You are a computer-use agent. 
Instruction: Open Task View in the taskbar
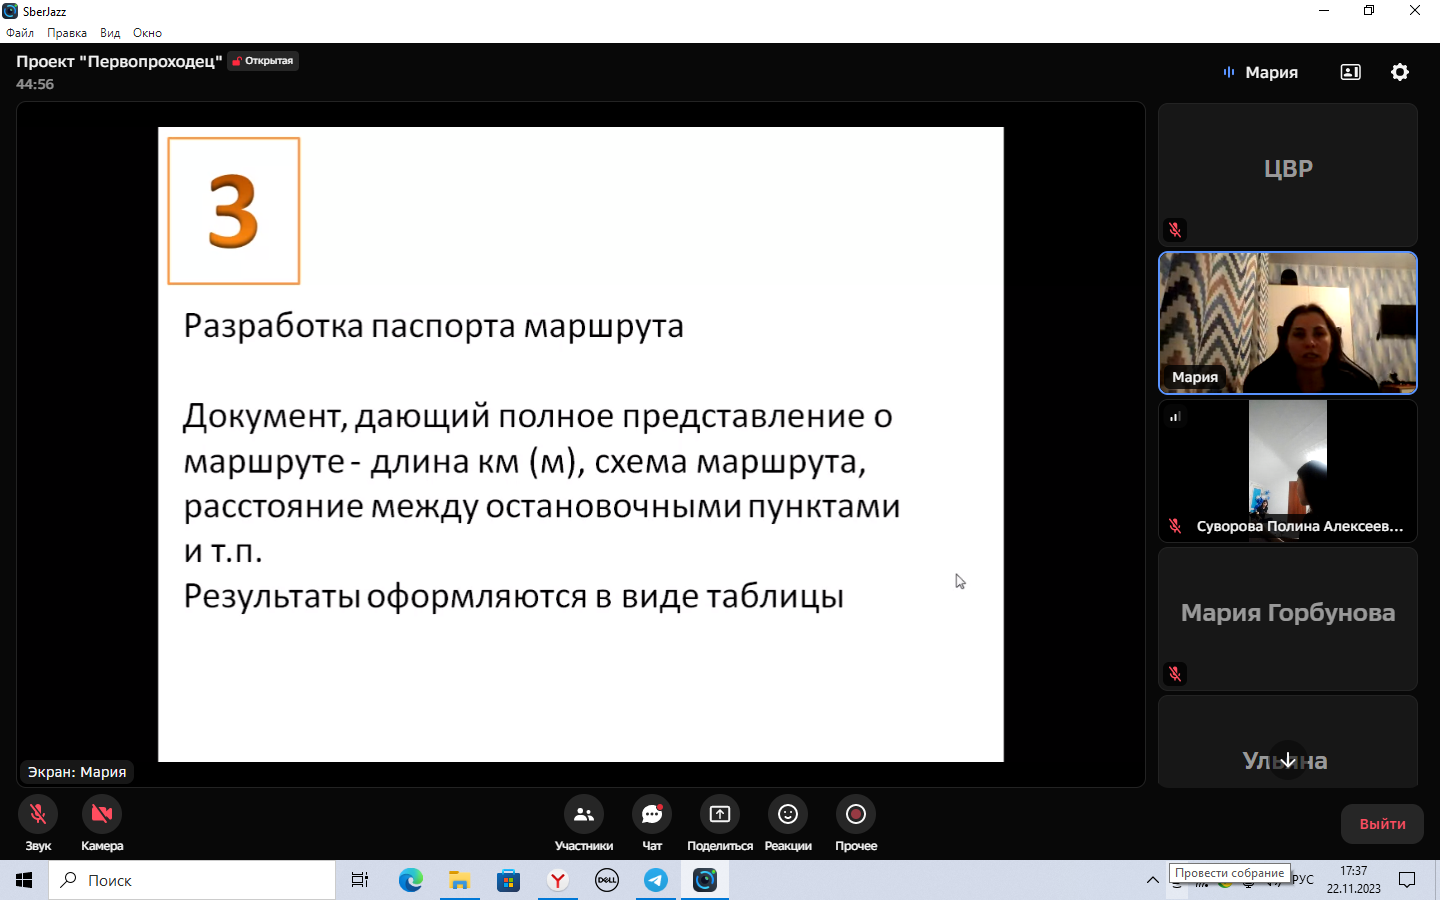tap(360, 880)
